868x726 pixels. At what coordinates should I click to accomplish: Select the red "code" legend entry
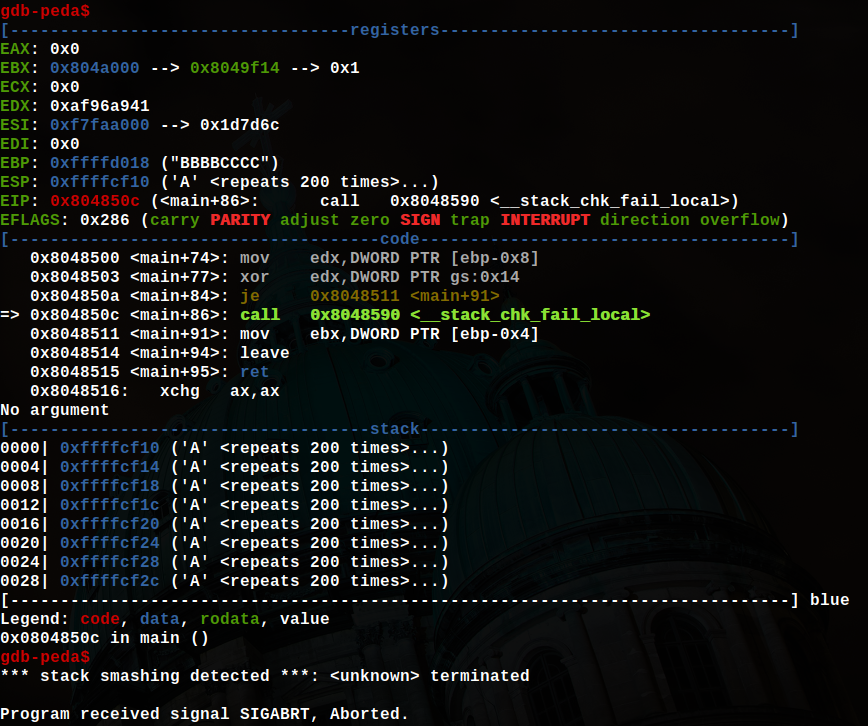[x=100, y=619]
